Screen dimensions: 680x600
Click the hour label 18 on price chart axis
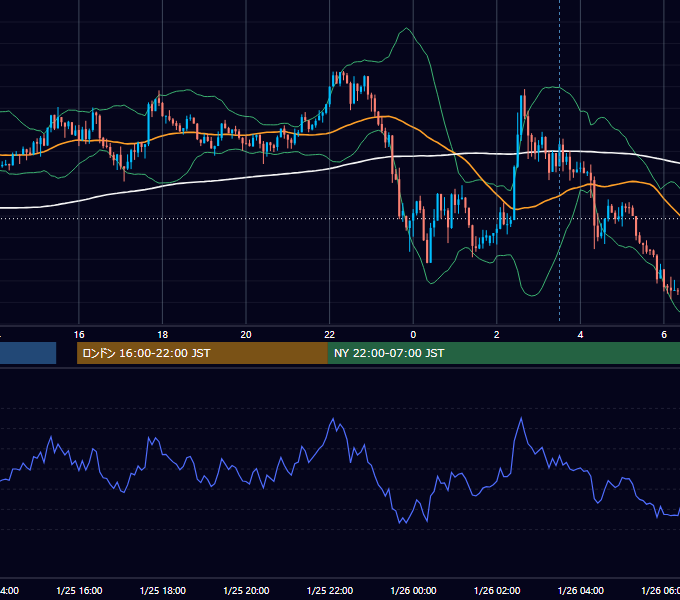pos(162,334)
